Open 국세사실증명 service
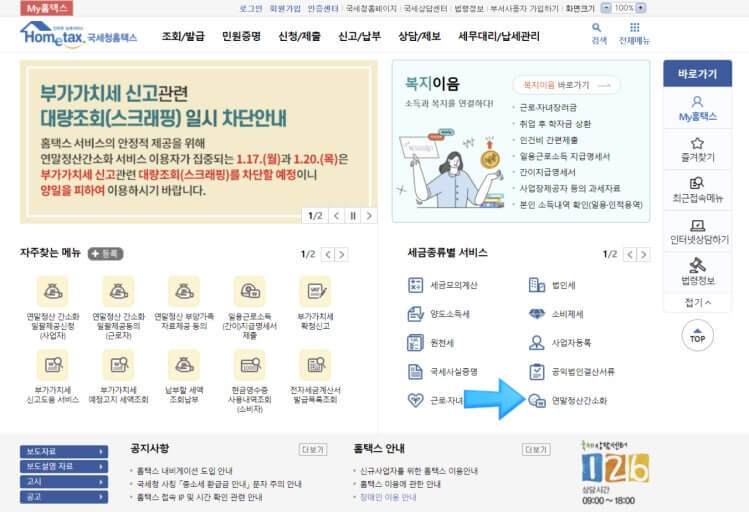The width and height of the screenshot is (749, 512). pos(442,372)
